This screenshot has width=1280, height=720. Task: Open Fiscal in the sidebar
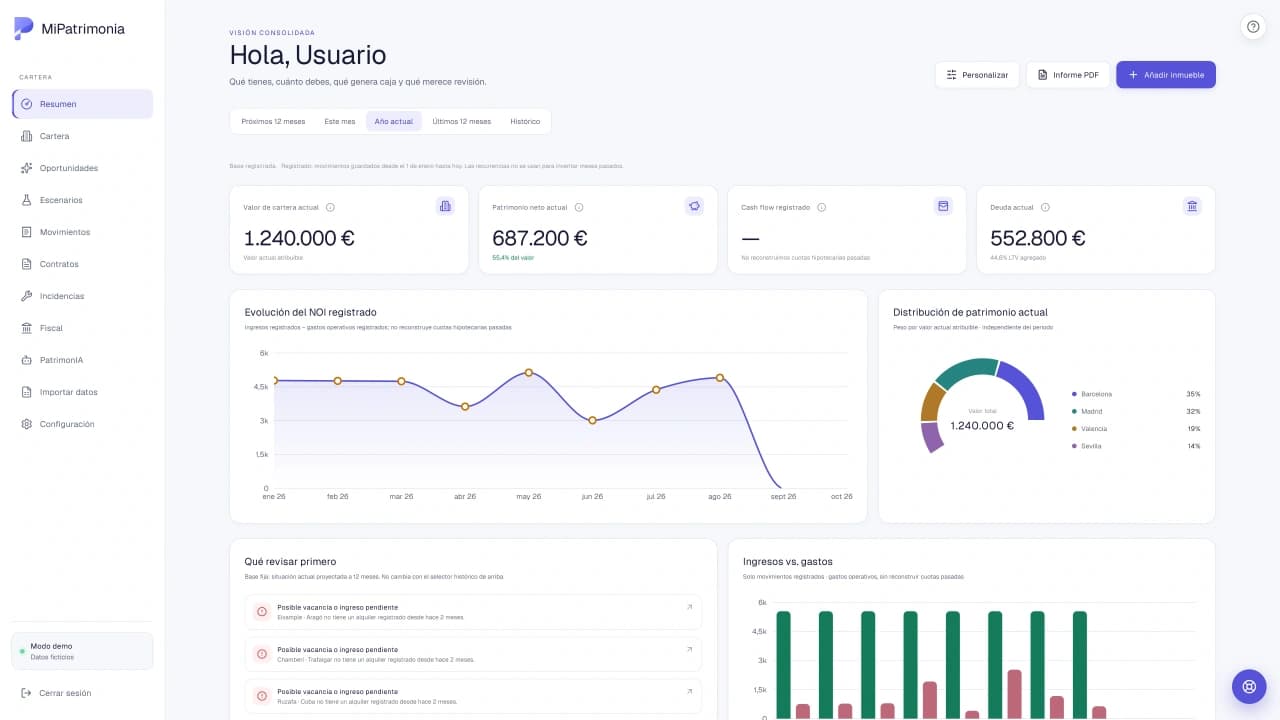[82, 328]
